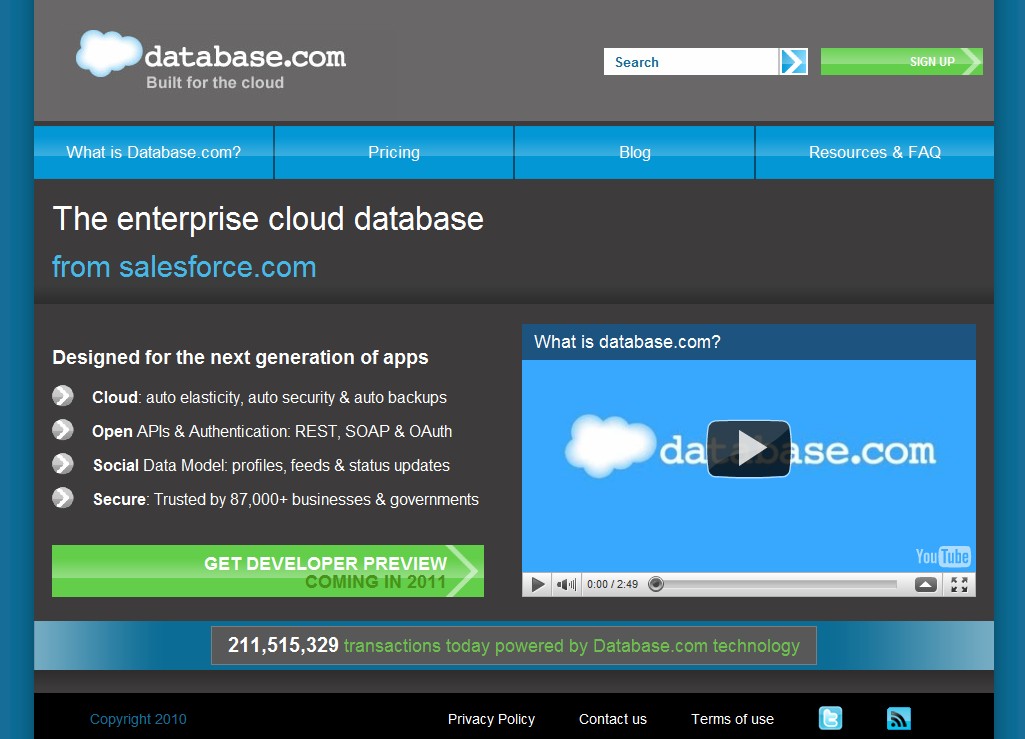Click the Cloud: auto elasticity feature text

[x=269, y=397]
